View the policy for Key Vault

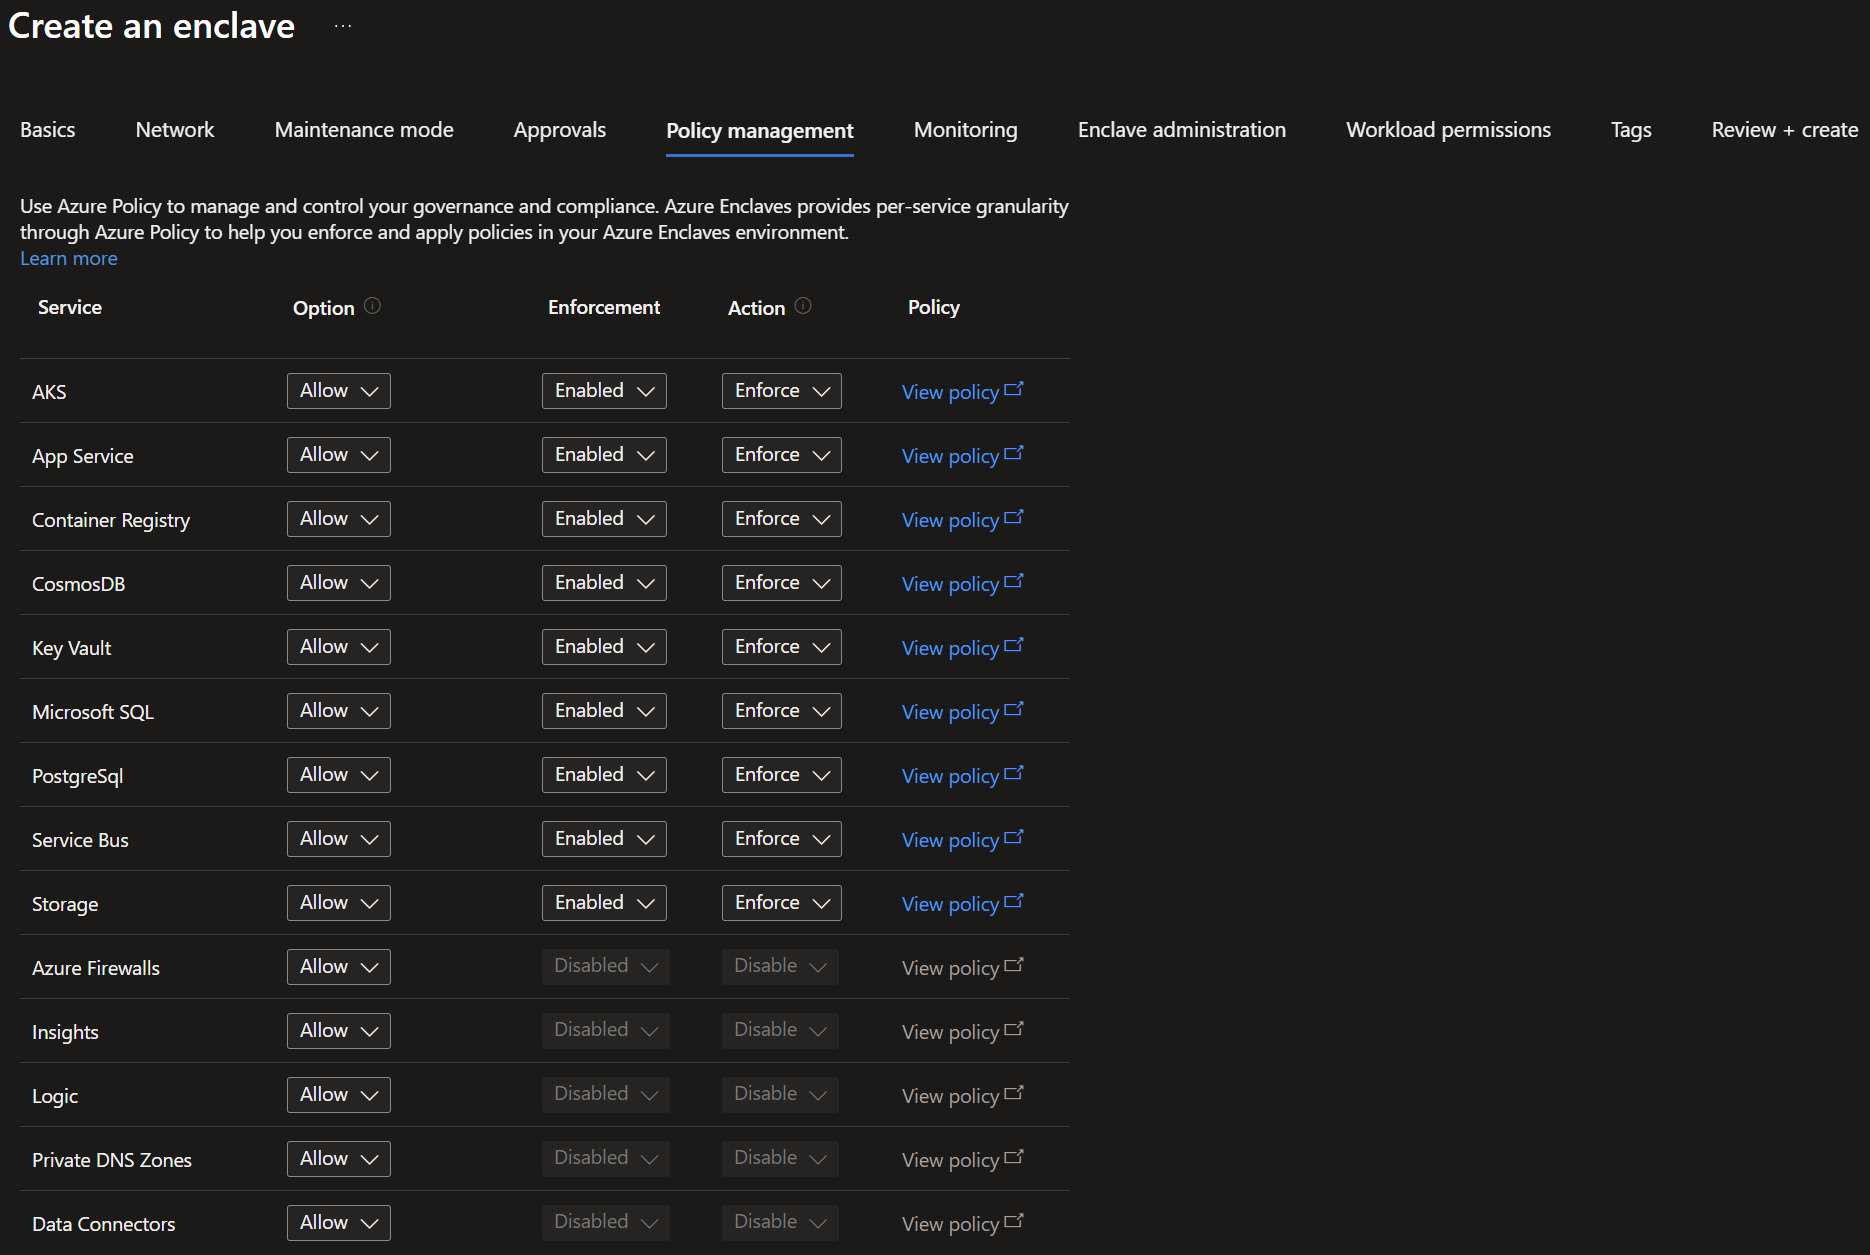click(x=962, y=647)
